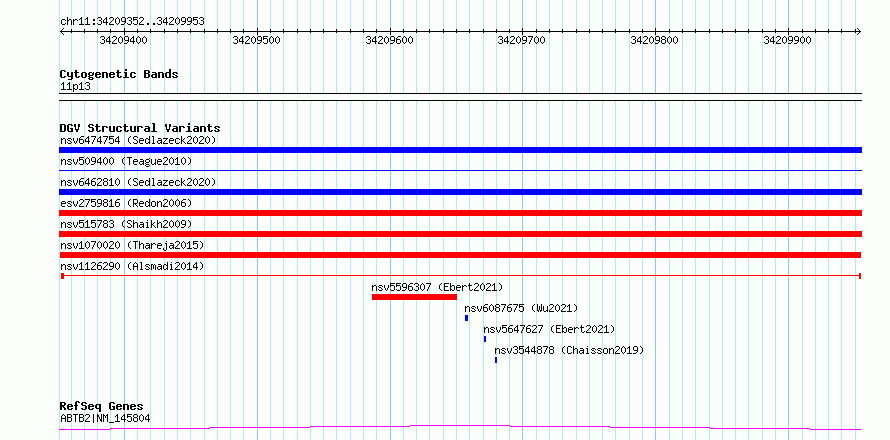Image resolution: width=890 pixels, height=440 pixels.
Task: Click ruler position 34209400
Action: click(123, 40)
